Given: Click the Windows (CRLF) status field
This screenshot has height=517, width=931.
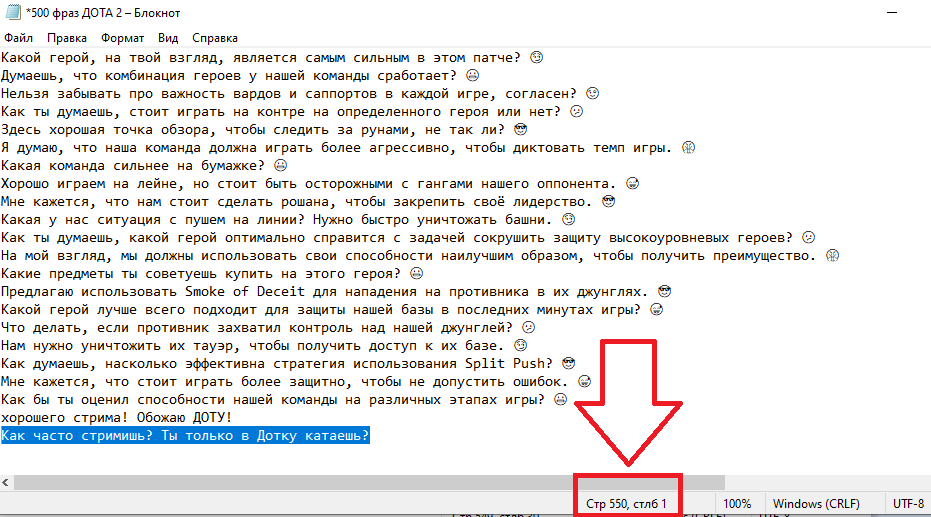Looking at the screenshot, I should click(816, 504).
